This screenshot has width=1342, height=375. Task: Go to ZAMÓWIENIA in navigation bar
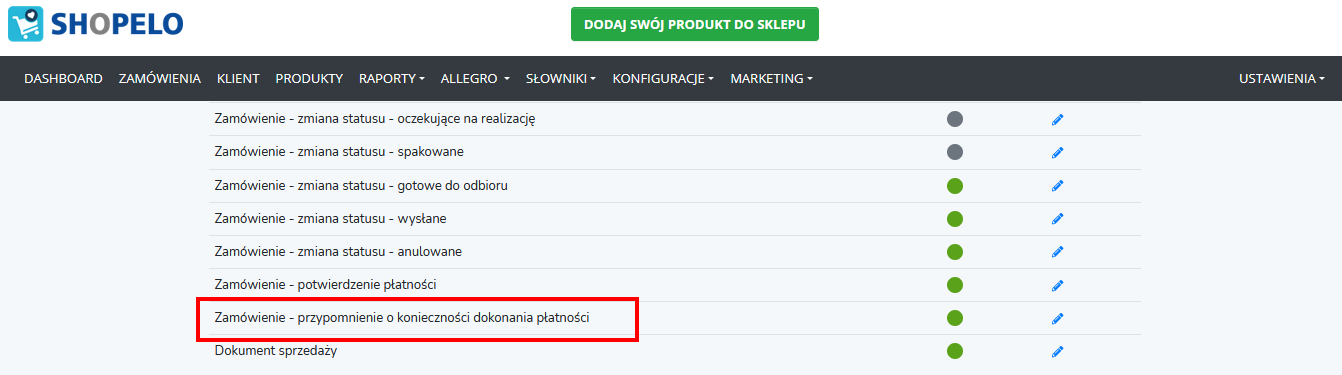pos(160,78)
